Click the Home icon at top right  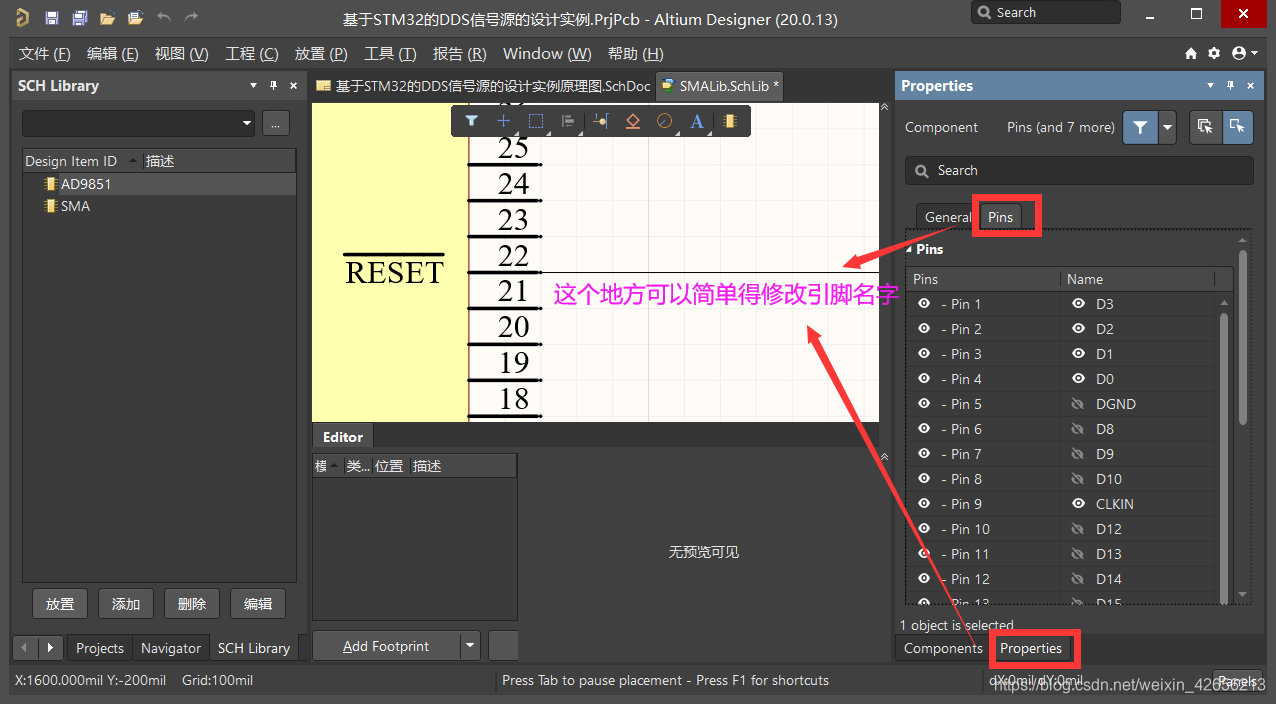point(1191,53)
